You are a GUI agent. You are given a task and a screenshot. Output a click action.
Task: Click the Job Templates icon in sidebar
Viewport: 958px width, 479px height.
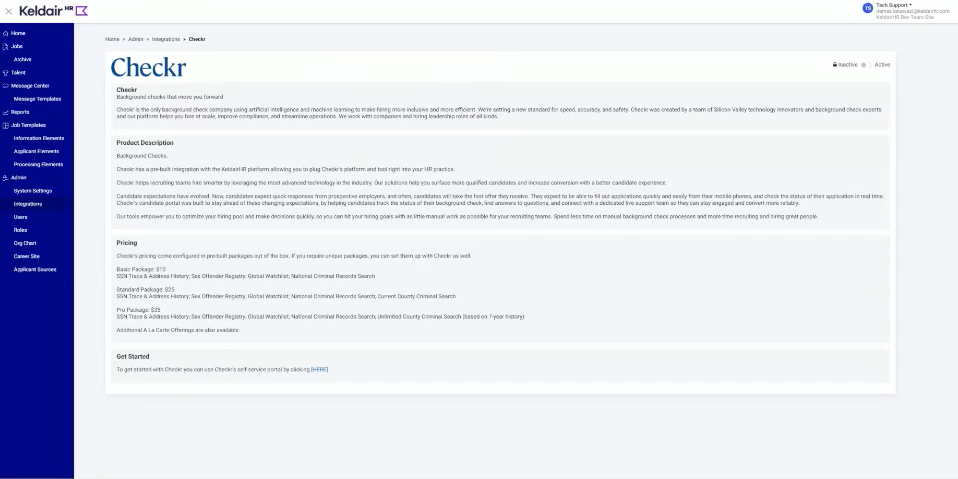5,125
